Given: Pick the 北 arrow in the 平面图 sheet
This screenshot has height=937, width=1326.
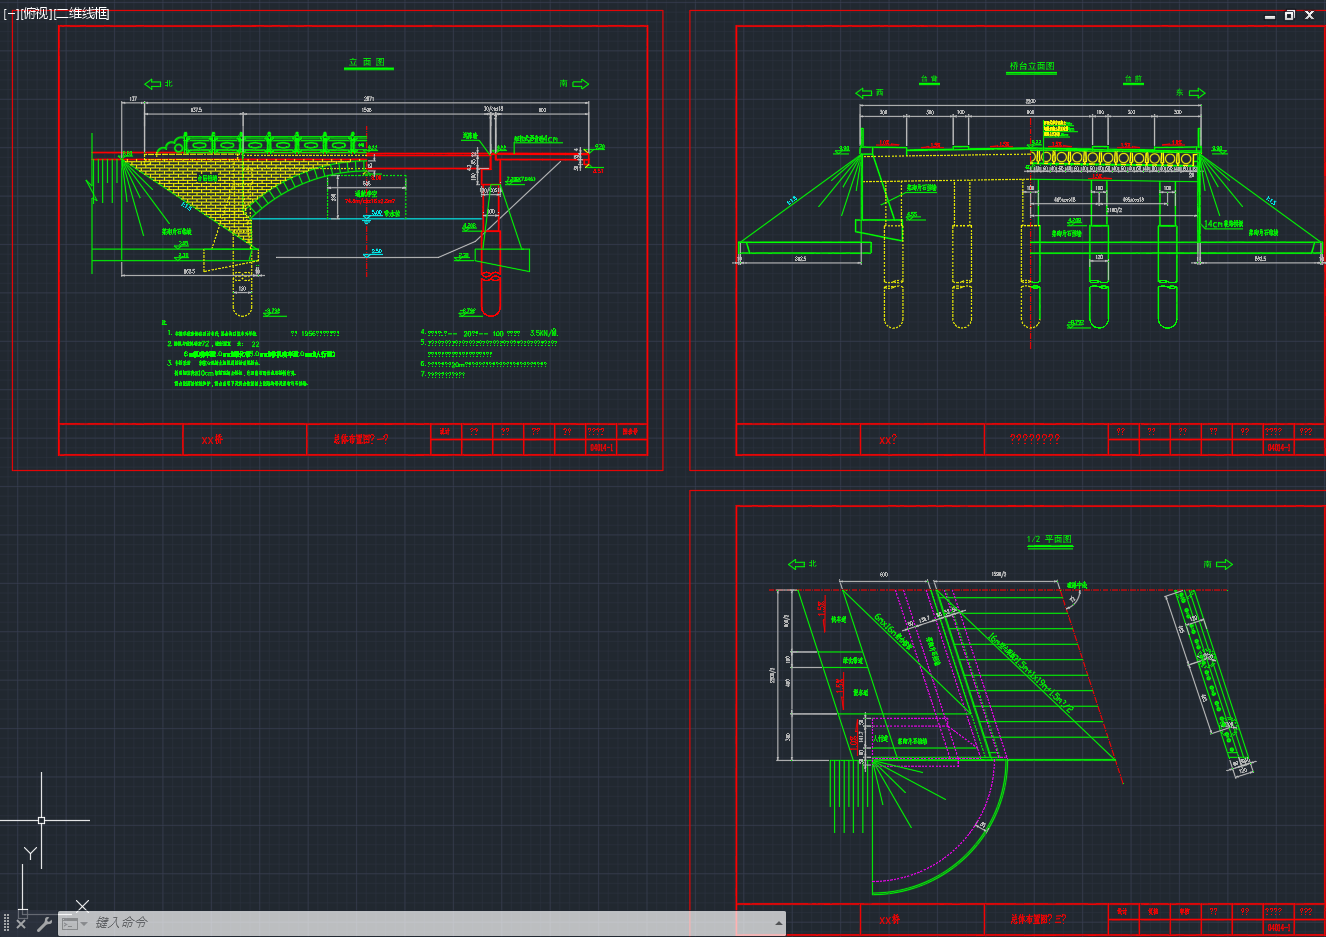Looking at the screenshot, I should 796,564.
